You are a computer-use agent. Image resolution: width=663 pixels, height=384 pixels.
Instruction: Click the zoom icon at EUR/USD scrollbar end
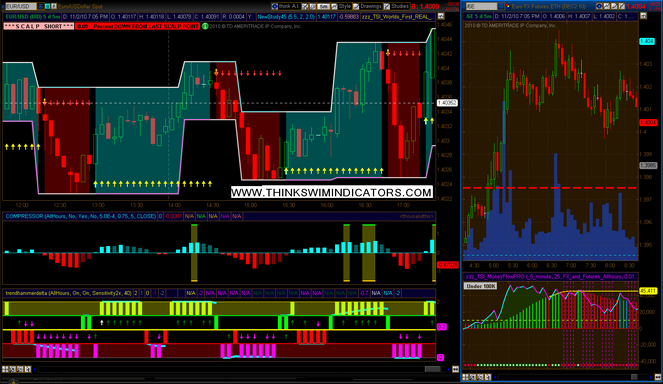455,369
